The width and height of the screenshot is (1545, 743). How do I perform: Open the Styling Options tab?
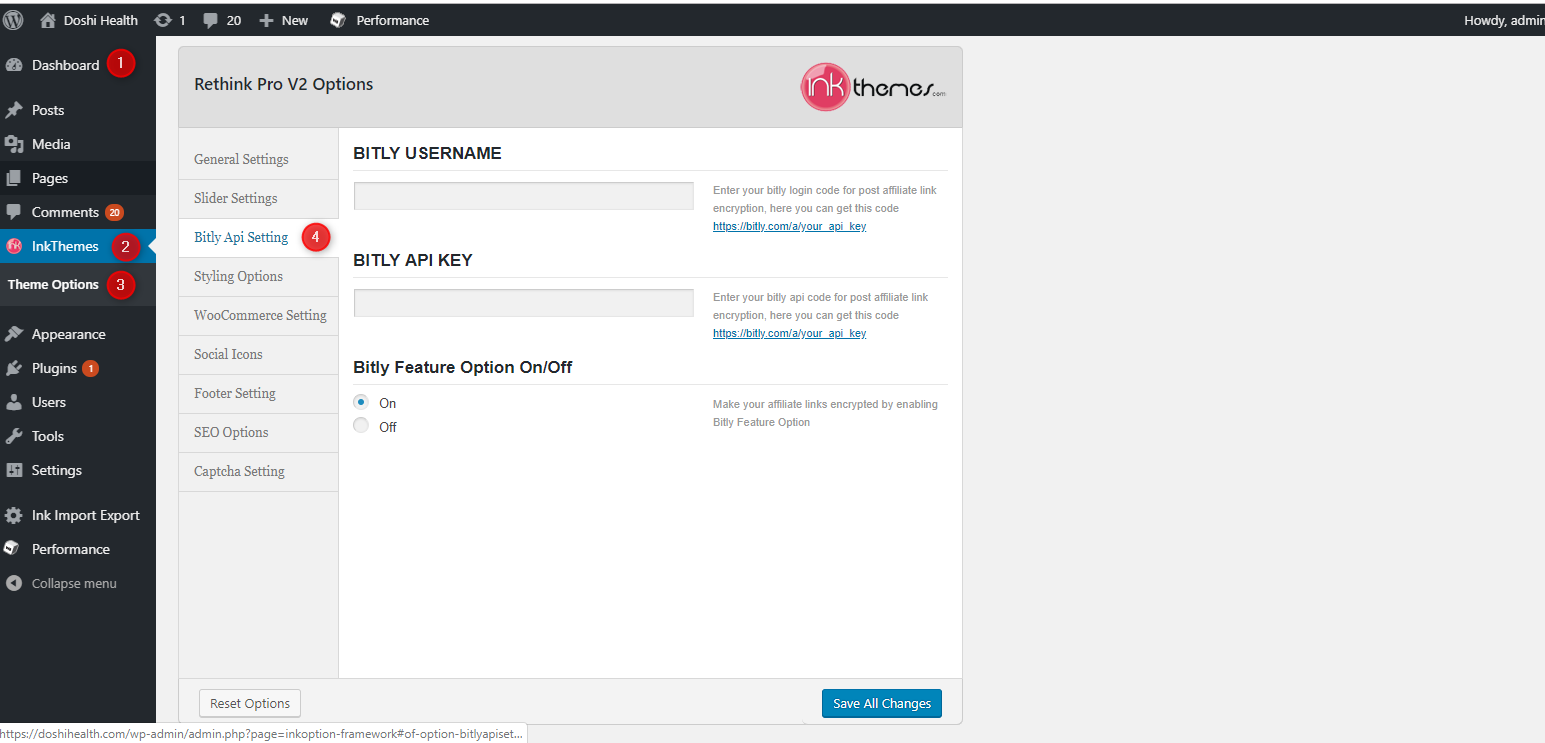point(258,276)
